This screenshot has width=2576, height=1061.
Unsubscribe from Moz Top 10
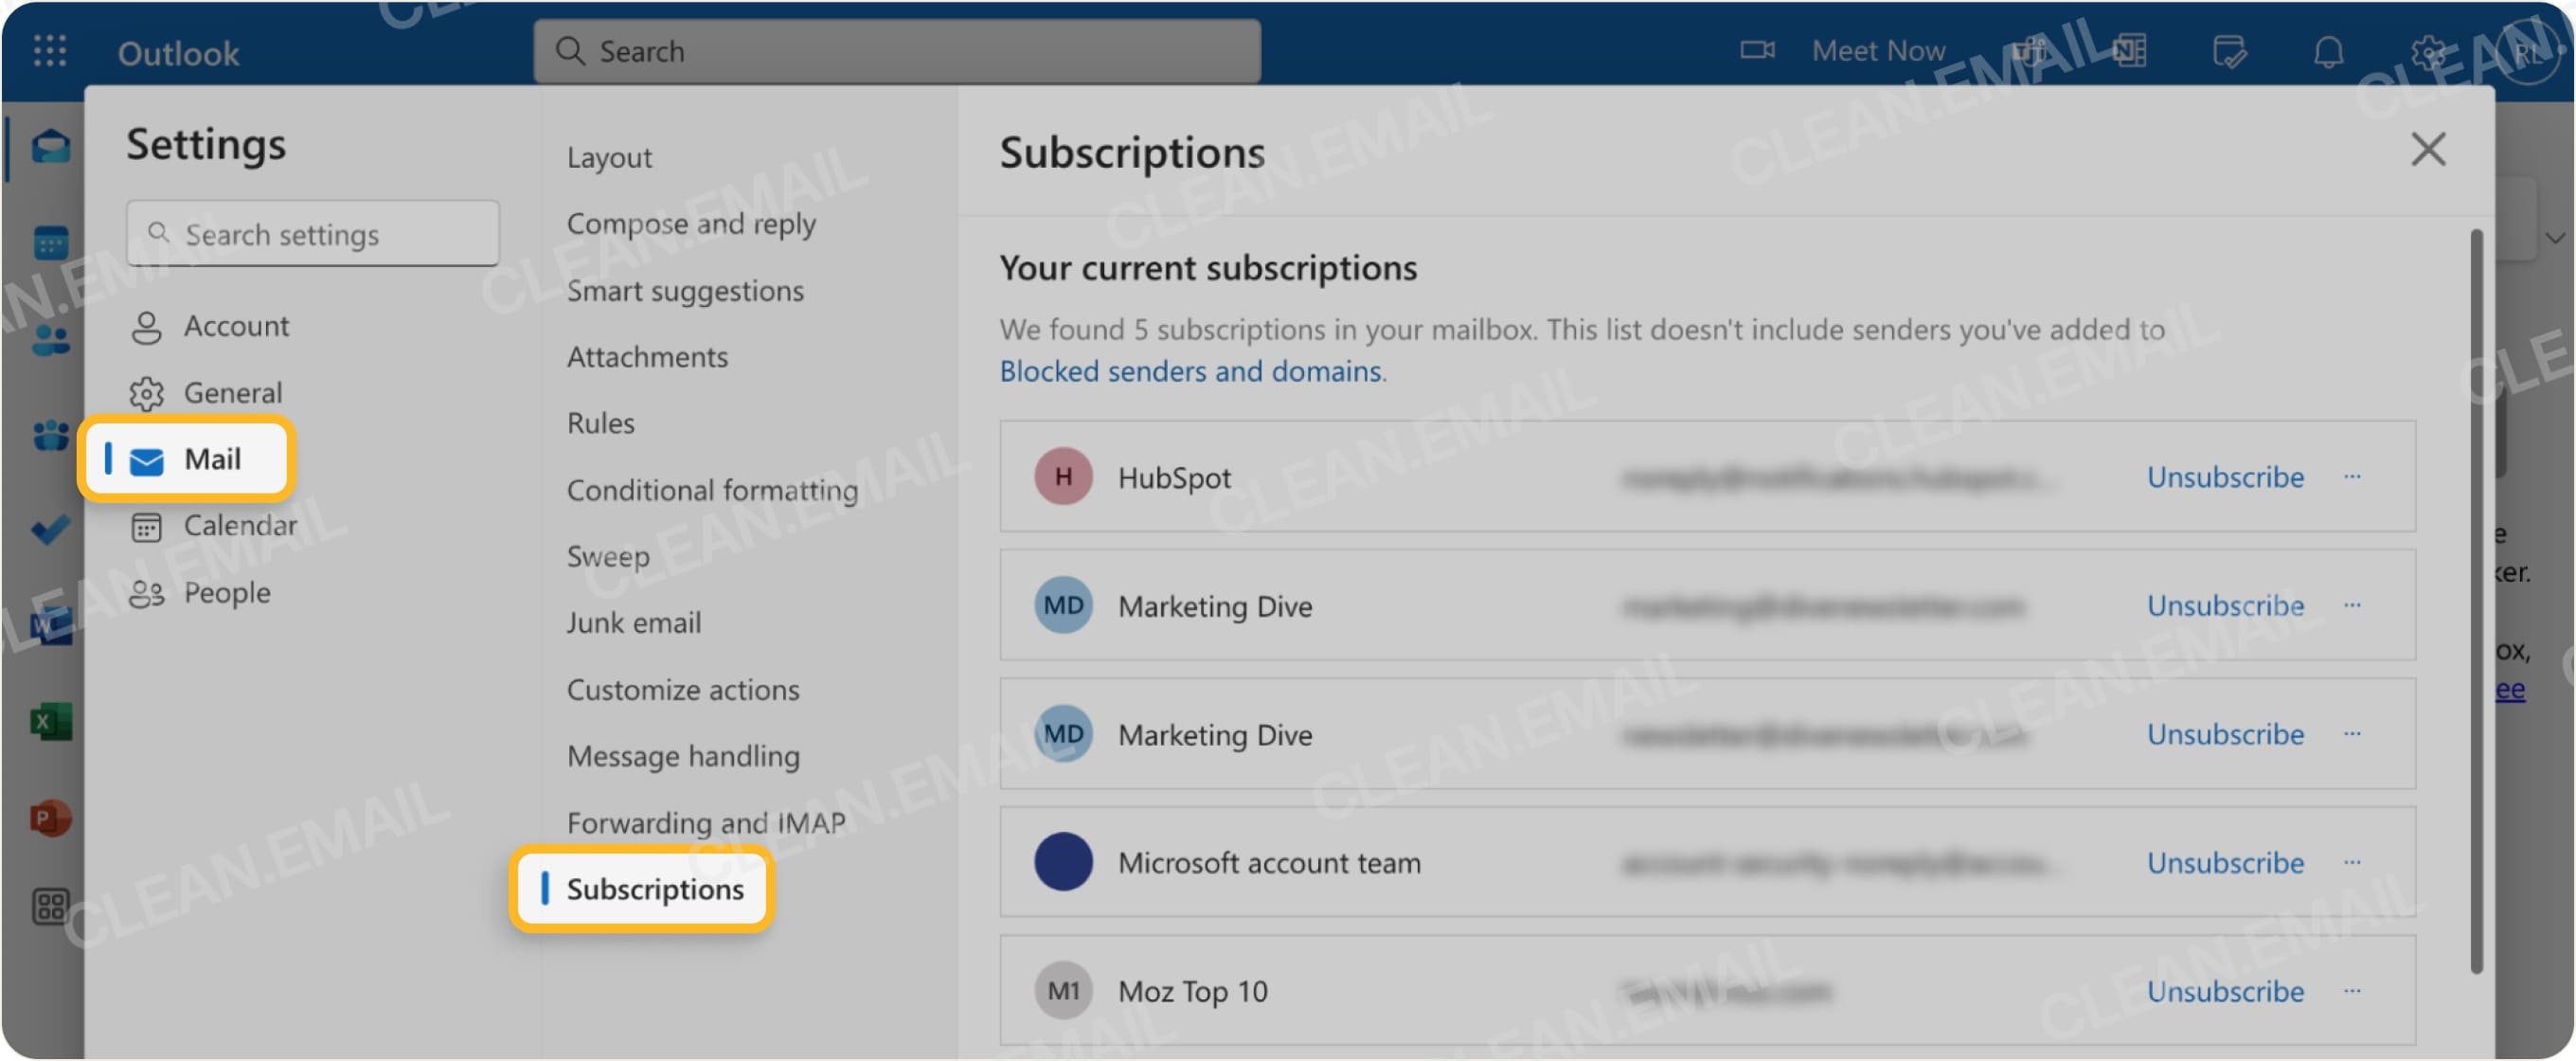[x=2224, y=991]
